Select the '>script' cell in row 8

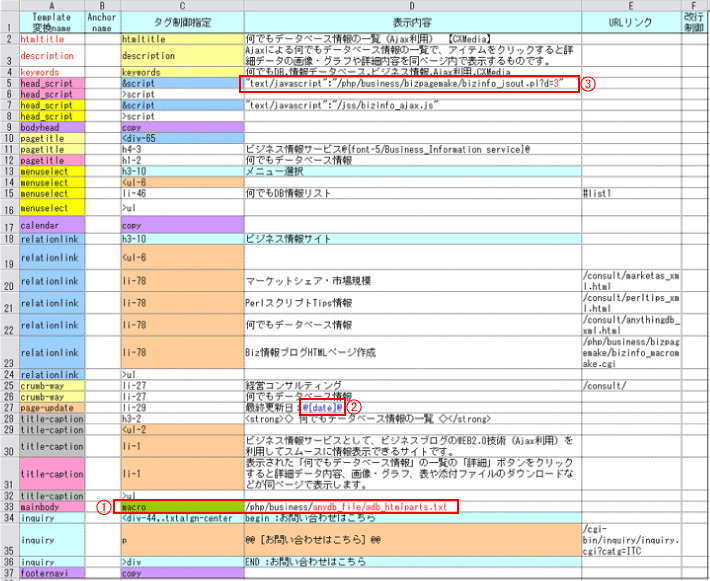click(182, 116)
